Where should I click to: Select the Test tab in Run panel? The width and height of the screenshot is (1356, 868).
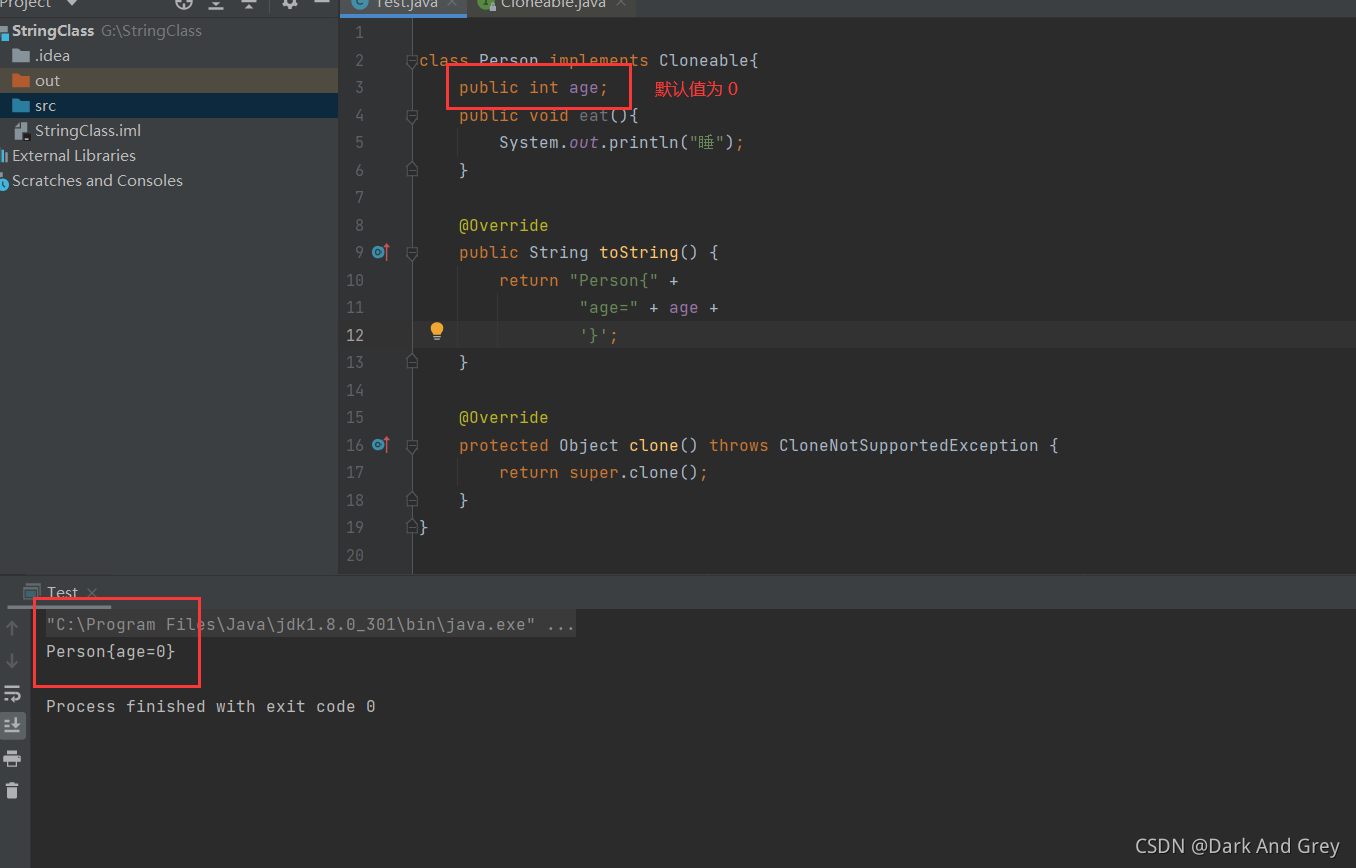[x=62, y=592]
